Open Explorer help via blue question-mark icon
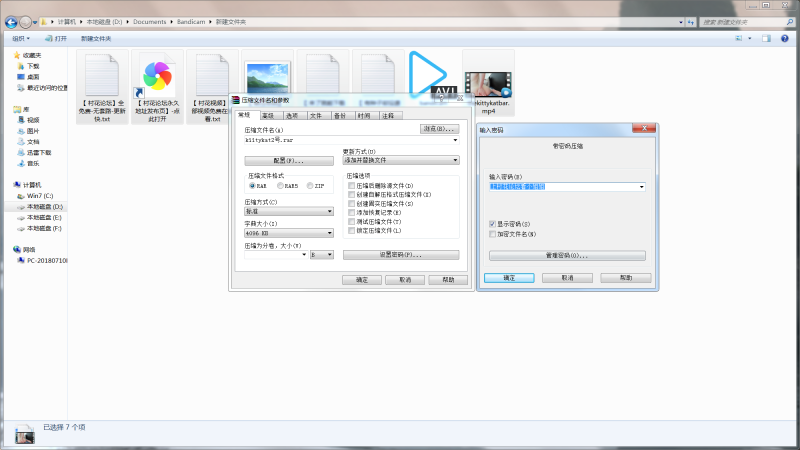This screenshot has height=450, width=800. [x=785, y=38]
